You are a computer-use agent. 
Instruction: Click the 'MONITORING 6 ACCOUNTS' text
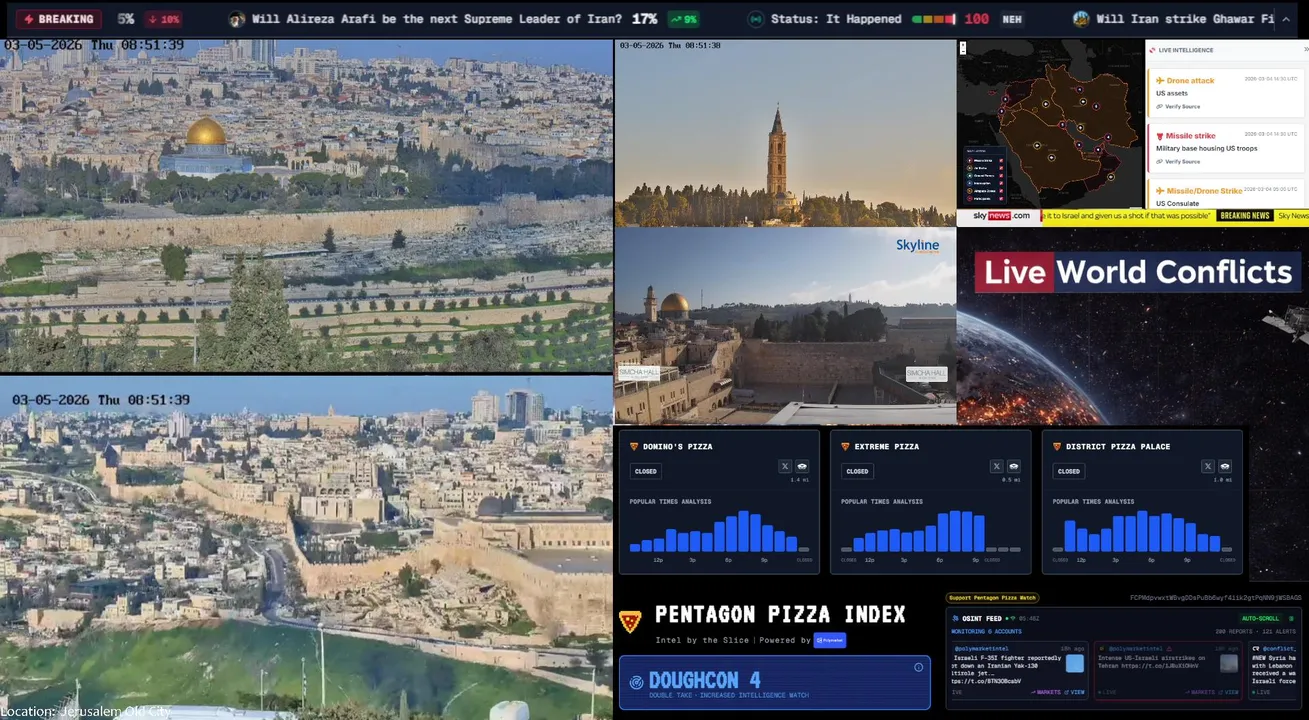point(987,631)
